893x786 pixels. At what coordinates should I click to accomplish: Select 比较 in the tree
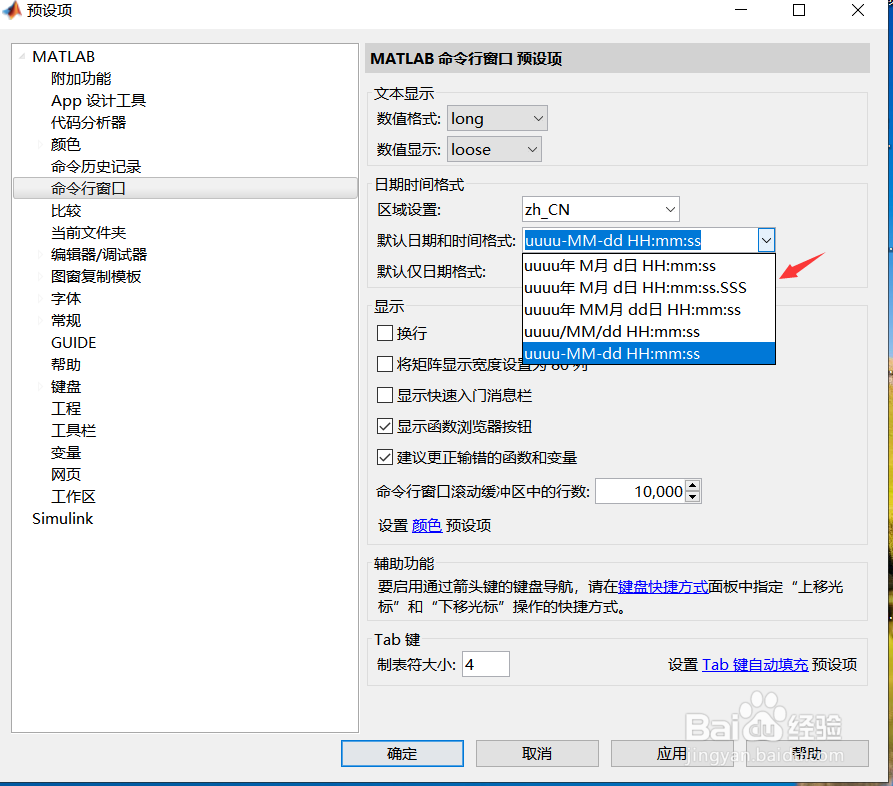pos(66,211)
